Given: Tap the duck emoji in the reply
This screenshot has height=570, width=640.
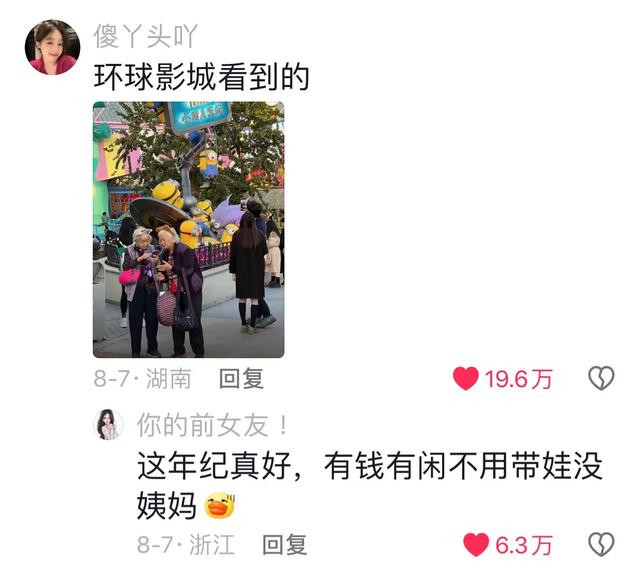Looking at the screenshot, I should tap(220, 505).
